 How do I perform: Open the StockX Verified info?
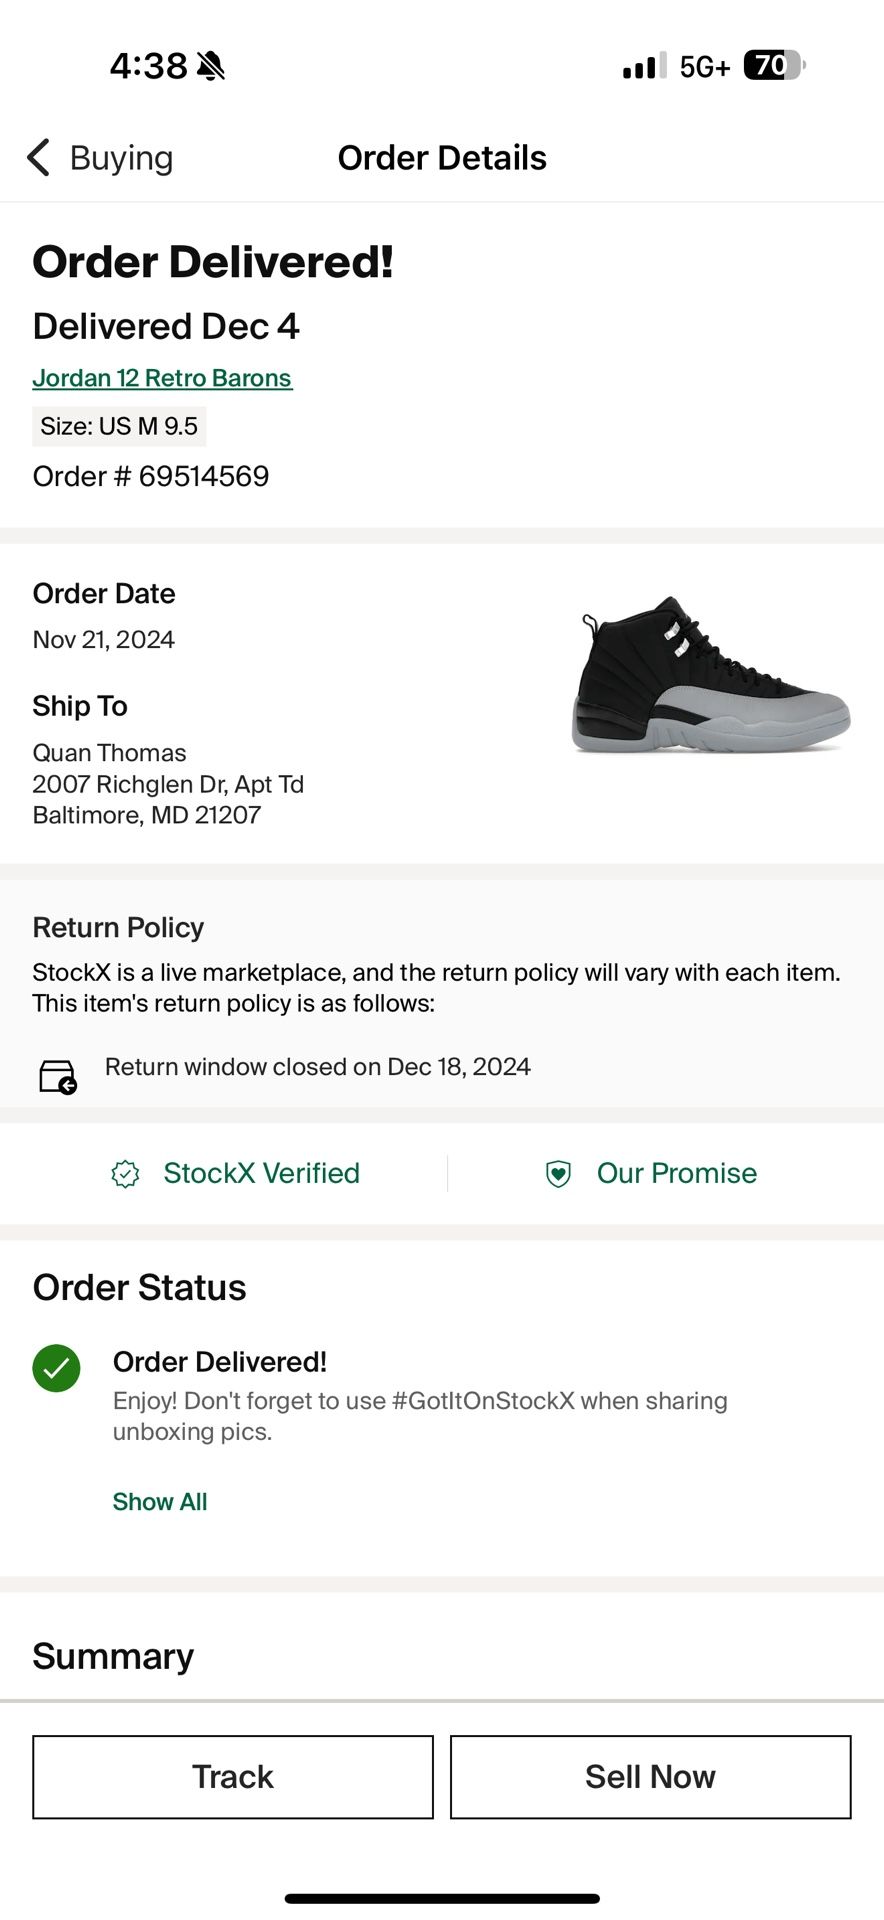(261, 1173)
